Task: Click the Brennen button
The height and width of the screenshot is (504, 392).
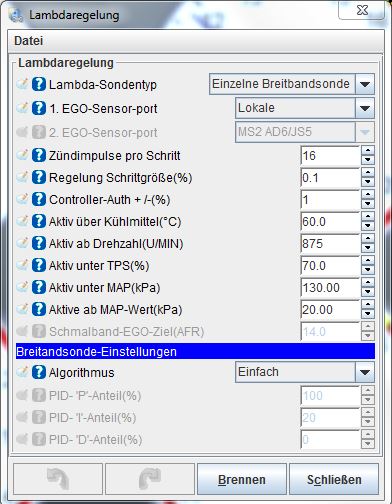Action: point(242,479)
